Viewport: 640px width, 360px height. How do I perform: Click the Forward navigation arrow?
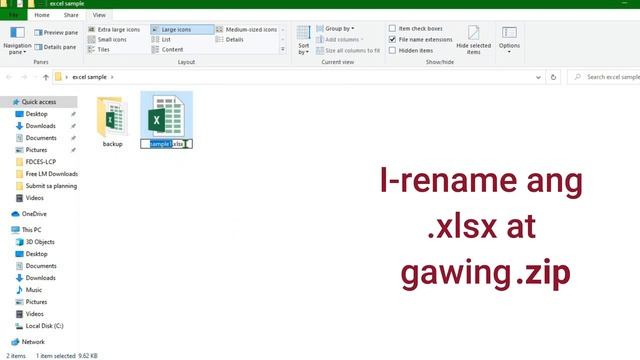point(24,77)
